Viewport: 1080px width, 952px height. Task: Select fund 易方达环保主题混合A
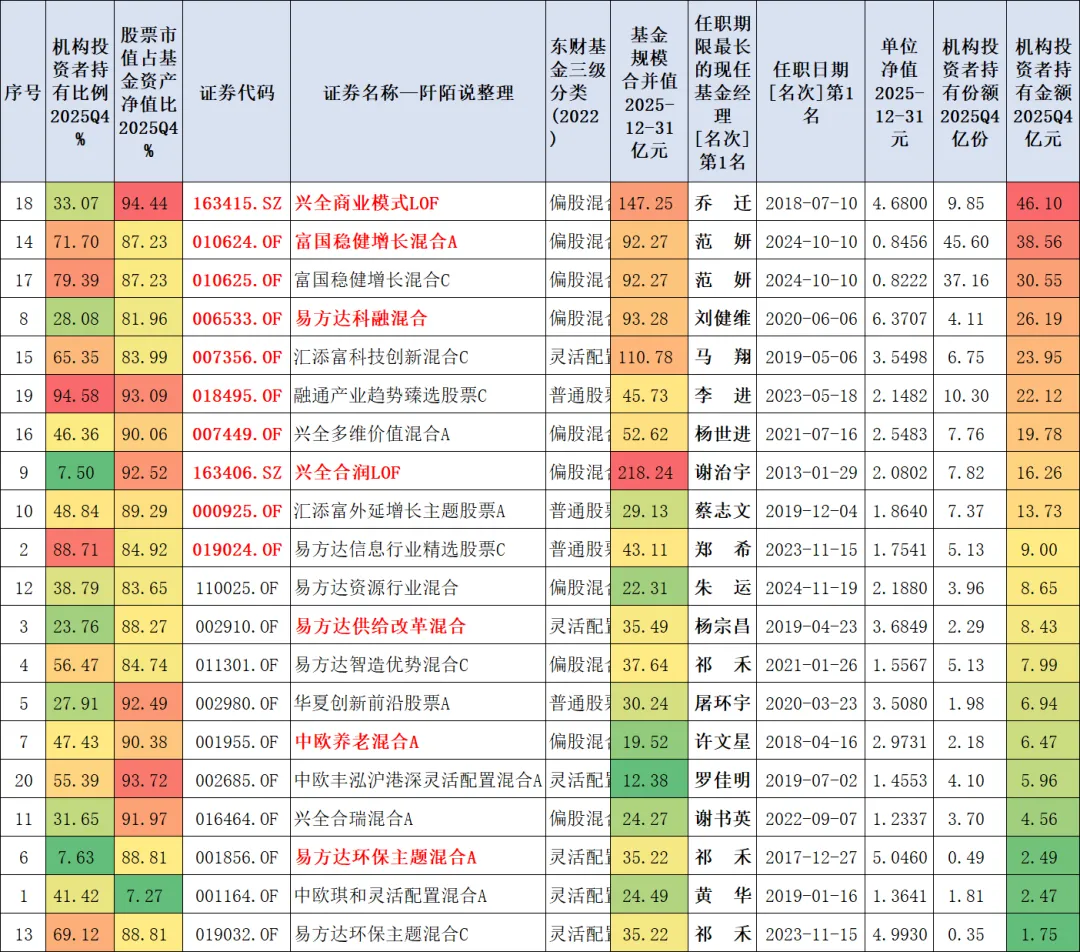click(x=386, y=857)
